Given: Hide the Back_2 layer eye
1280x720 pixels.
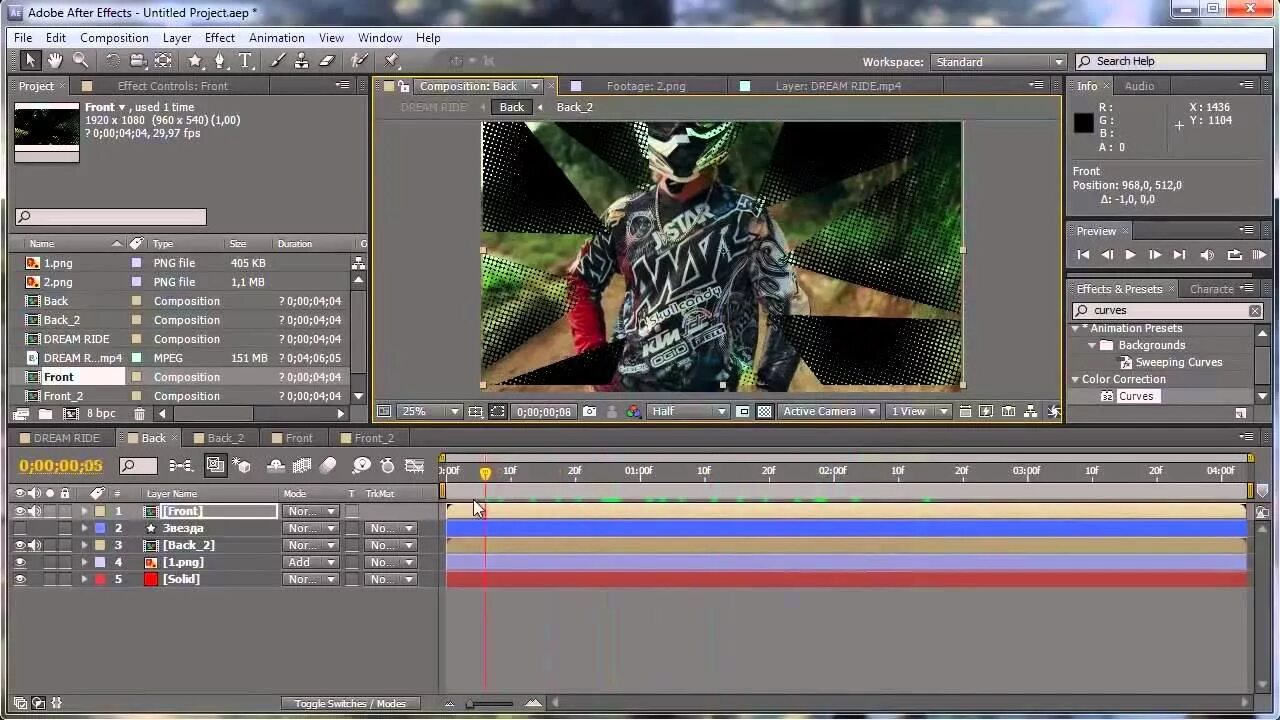Looking at the screenshot, I should [x=19, y=545].
